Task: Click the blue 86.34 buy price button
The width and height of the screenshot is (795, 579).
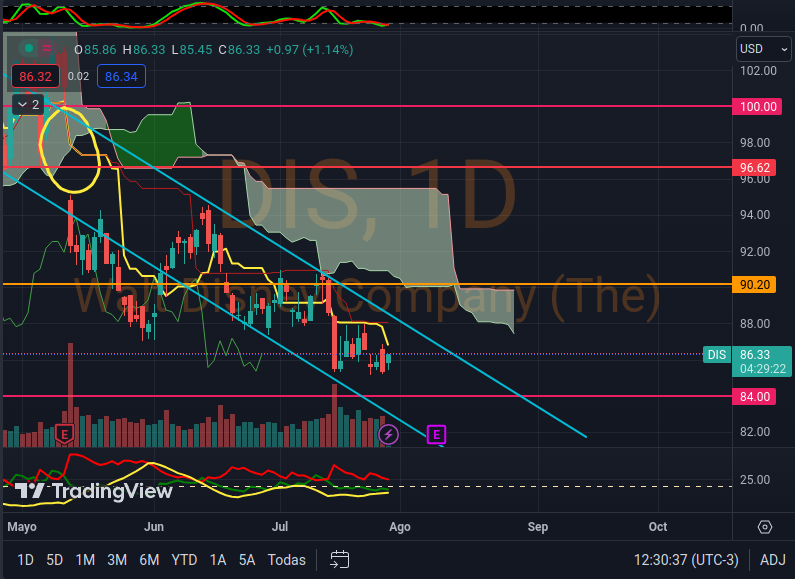Action: tap(120, 75)
